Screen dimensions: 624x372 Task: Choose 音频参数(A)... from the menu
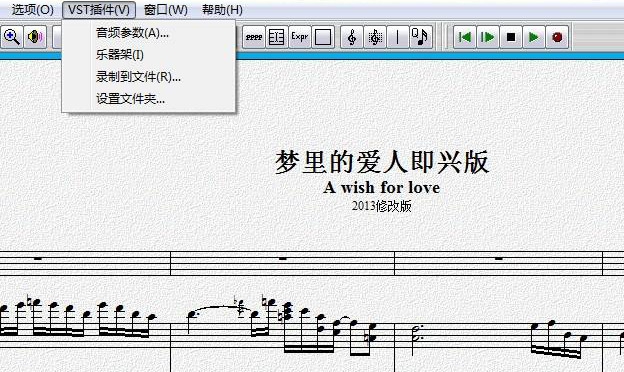coord(149,33)
